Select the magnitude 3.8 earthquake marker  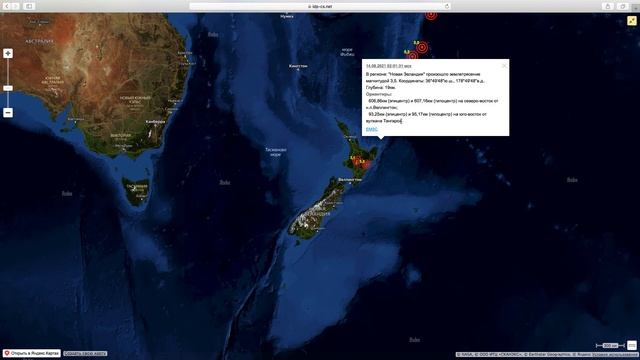point(422,47)
